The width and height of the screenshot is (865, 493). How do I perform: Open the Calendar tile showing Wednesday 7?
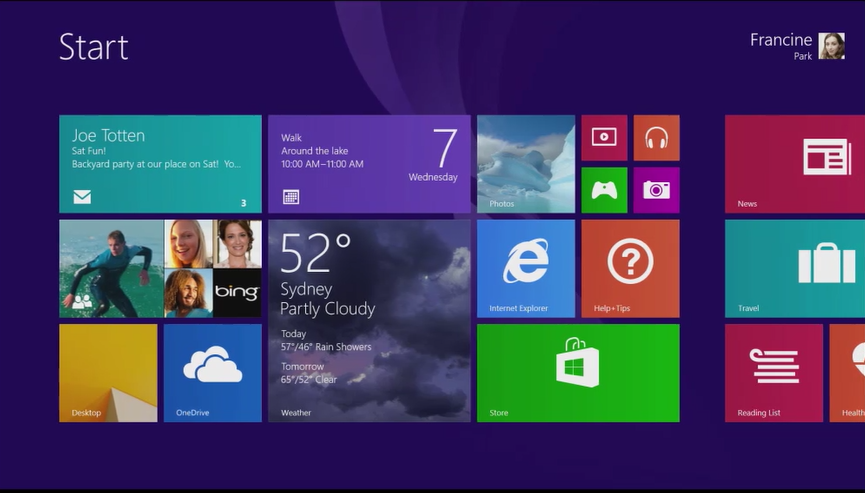369,164
